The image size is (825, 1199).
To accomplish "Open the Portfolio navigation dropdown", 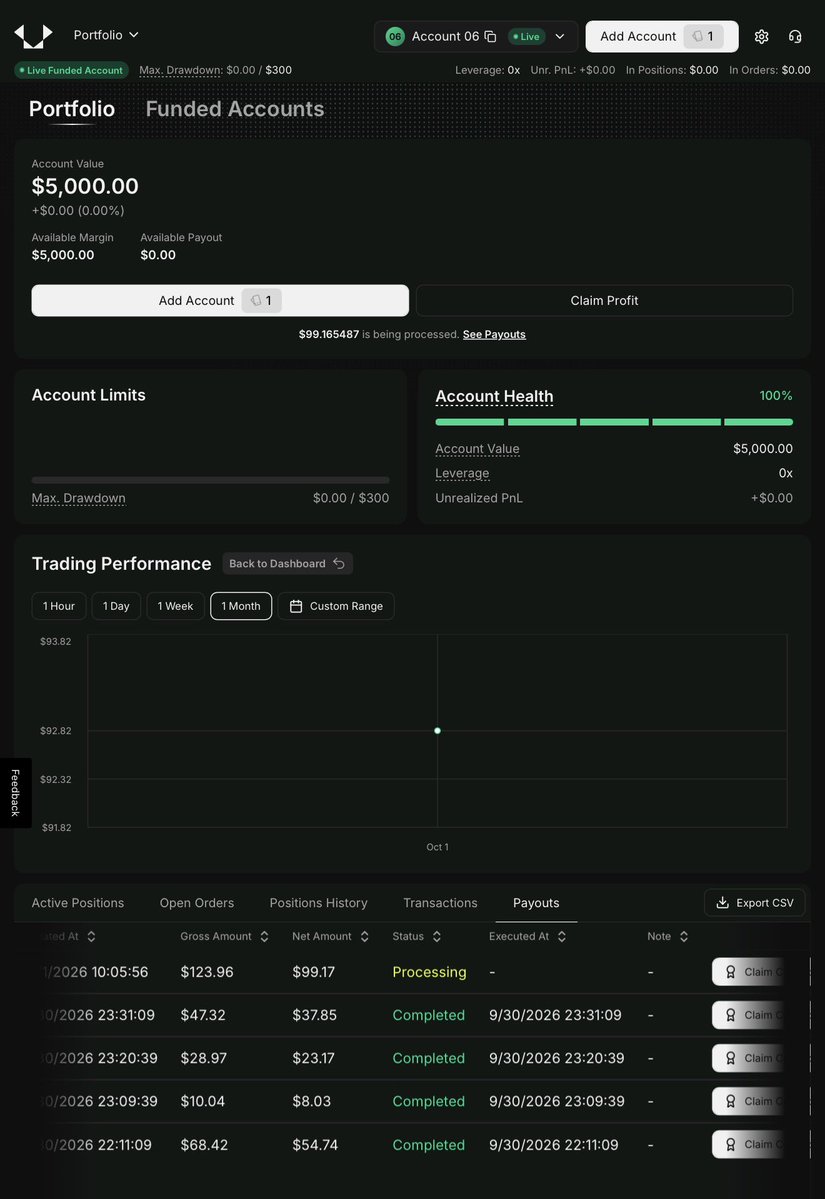I will 106,35.
